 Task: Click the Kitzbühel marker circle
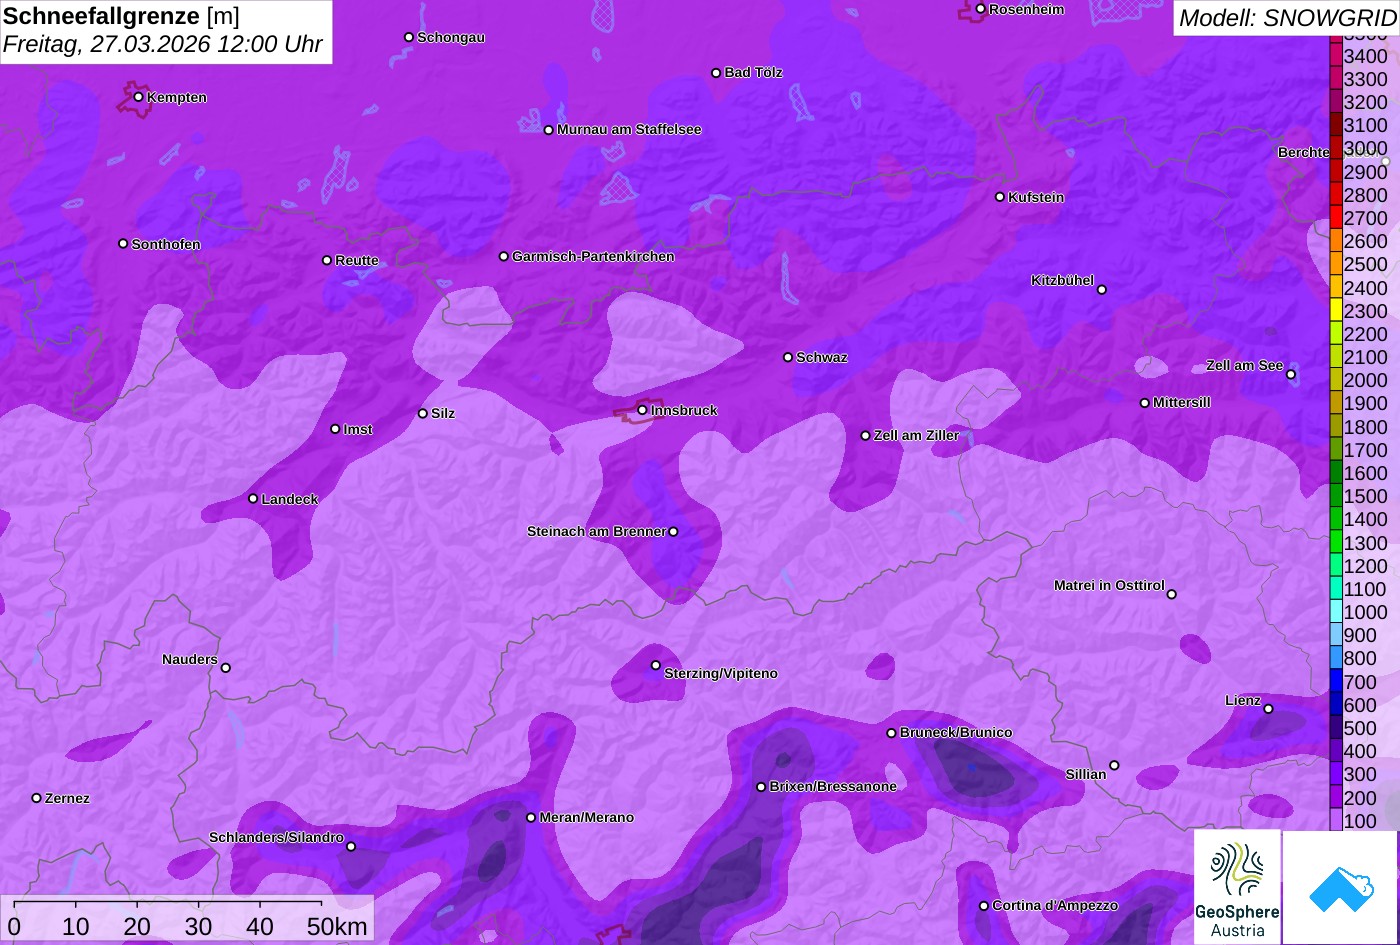1102,290
